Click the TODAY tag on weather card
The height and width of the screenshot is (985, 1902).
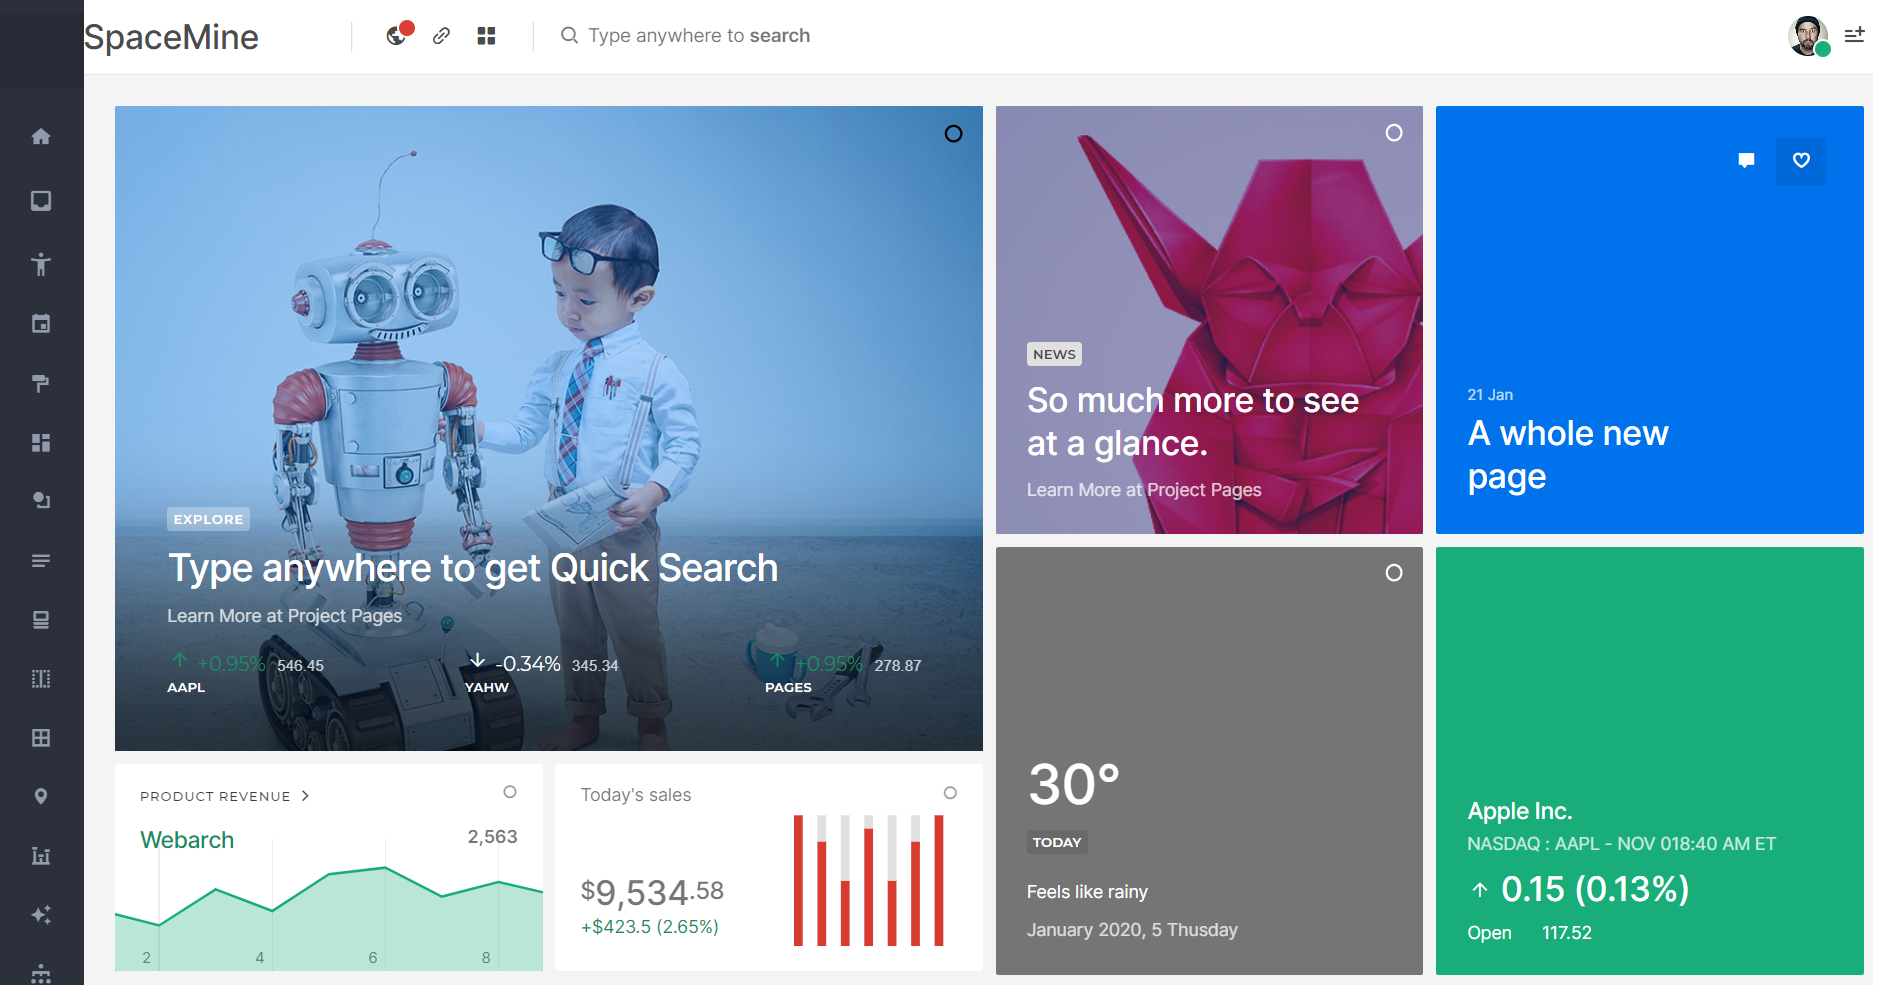point(1057,842)
